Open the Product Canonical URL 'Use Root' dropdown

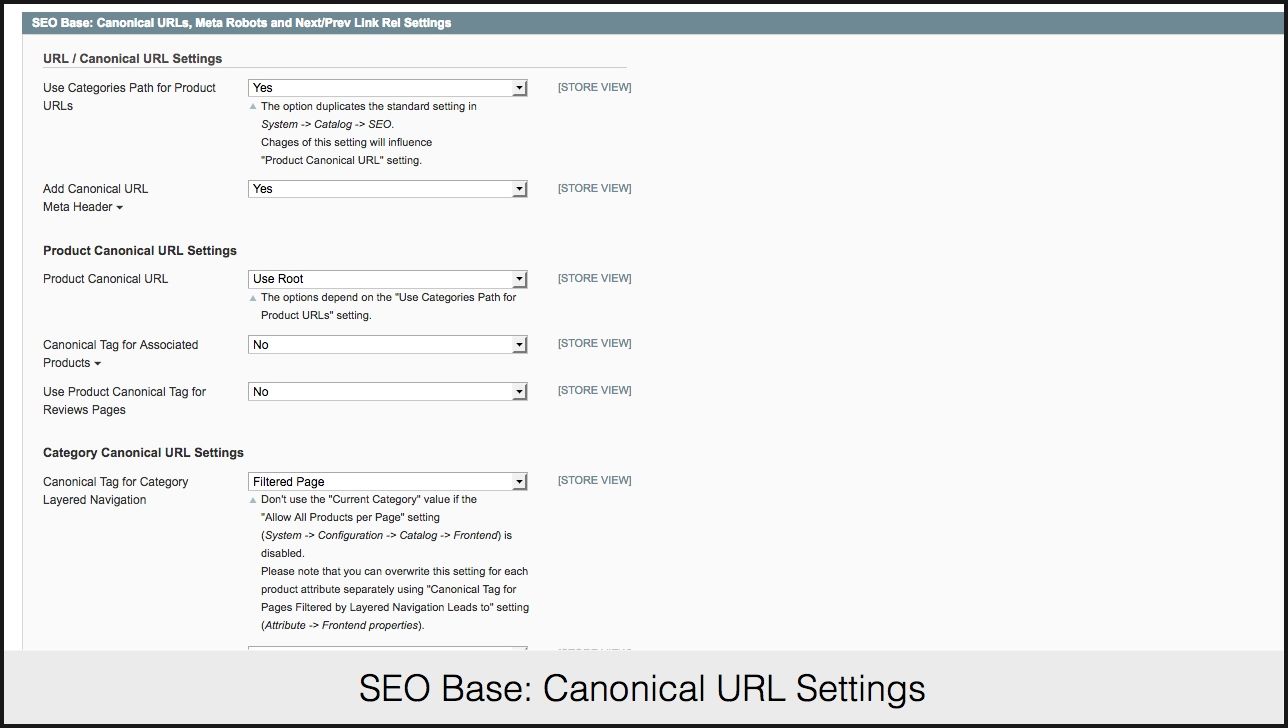(387, 279)
